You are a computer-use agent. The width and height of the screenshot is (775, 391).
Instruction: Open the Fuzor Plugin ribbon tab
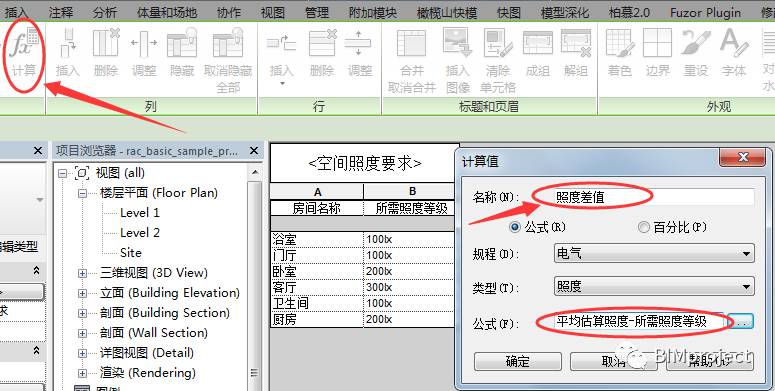click(705, 12)
